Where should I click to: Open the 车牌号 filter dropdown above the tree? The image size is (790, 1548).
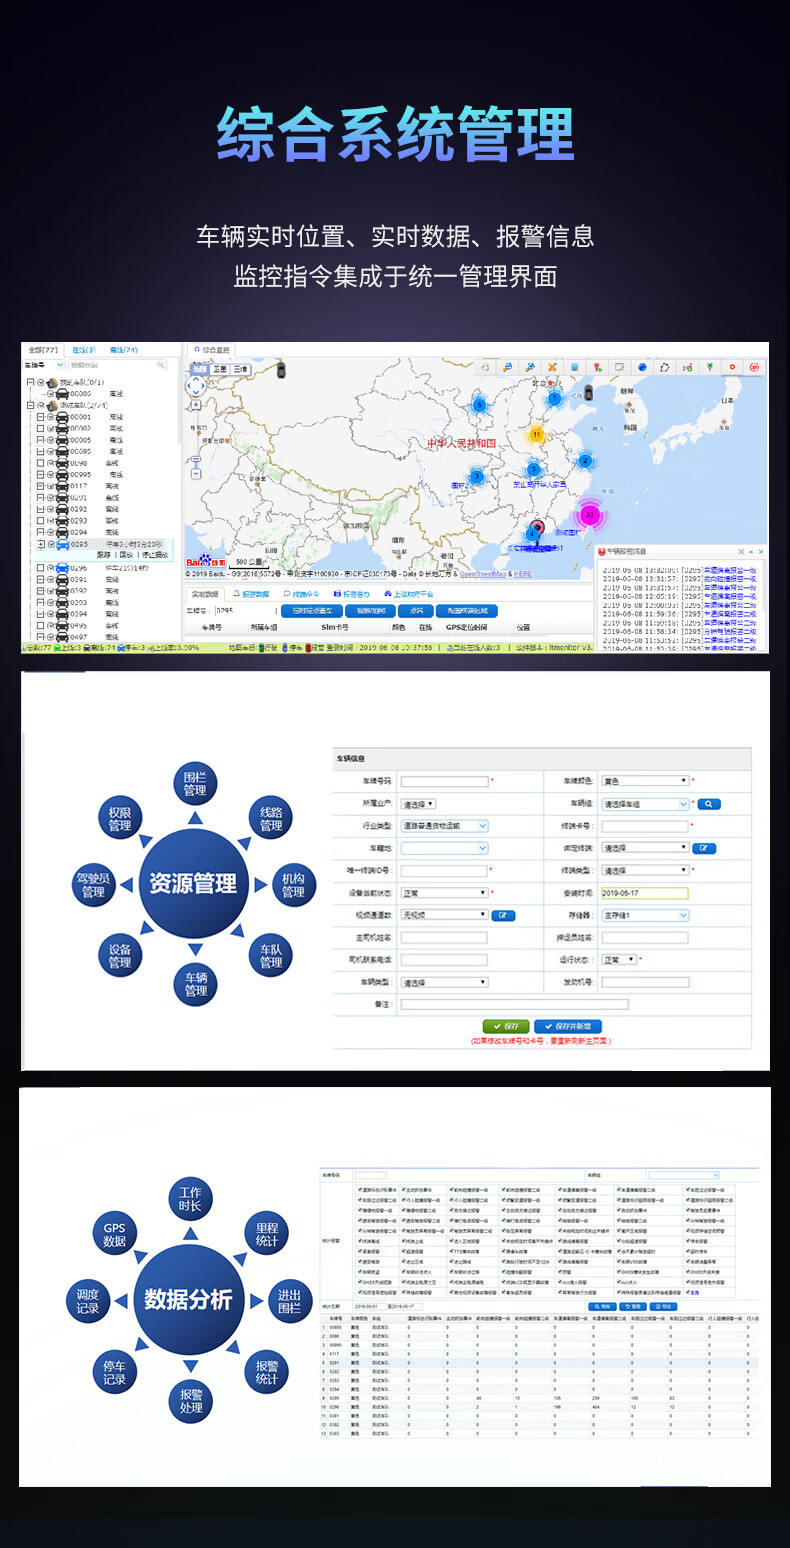pos(45,365)
